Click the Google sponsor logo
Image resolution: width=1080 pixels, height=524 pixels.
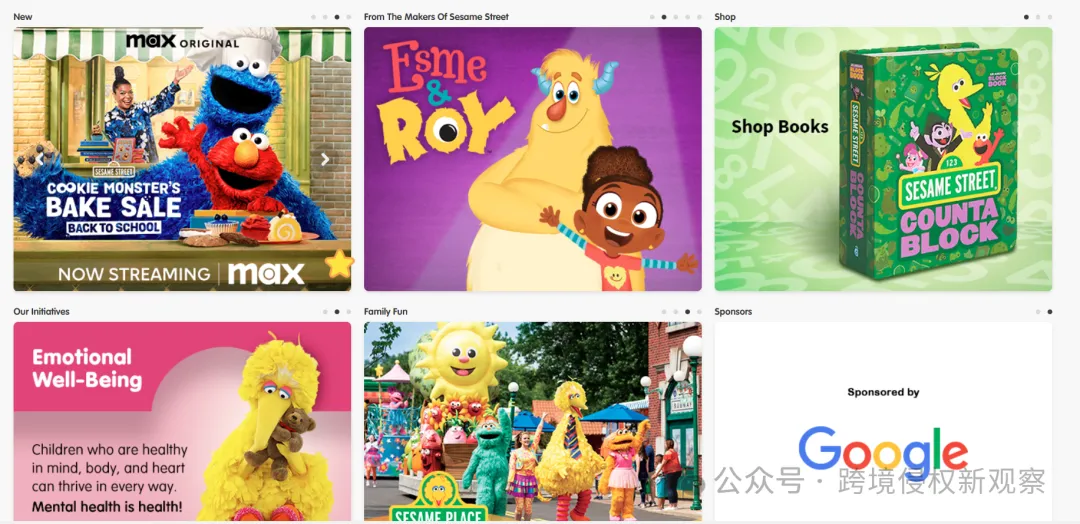(883, 454)
